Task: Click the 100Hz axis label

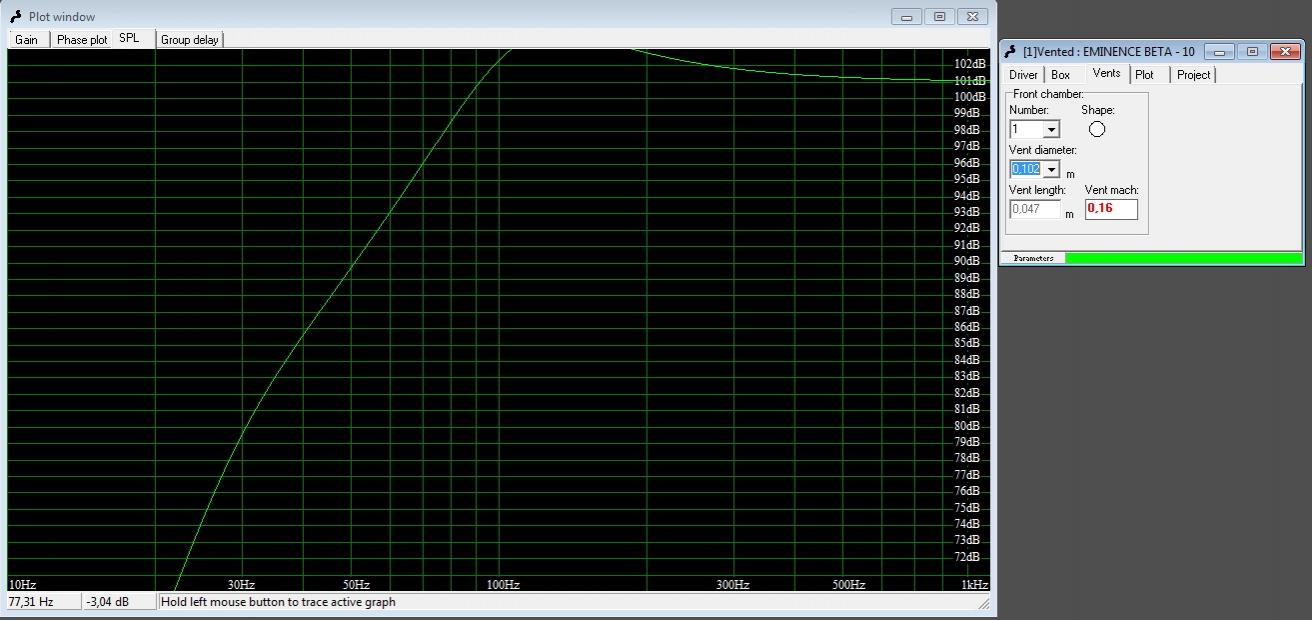Action: (502, 585)
